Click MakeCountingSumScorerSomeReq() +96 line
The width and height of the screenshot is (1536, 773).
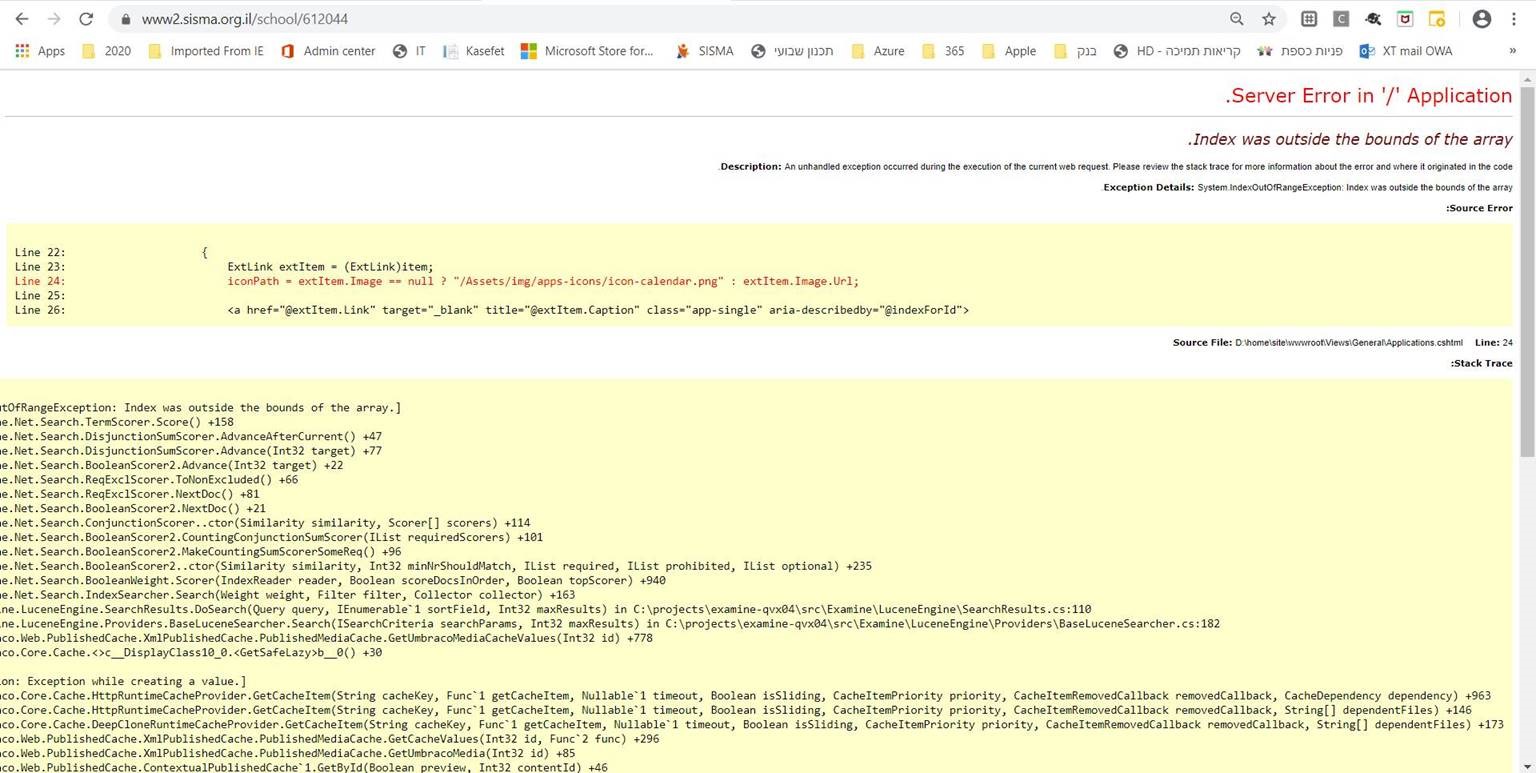tap(201, 551)
